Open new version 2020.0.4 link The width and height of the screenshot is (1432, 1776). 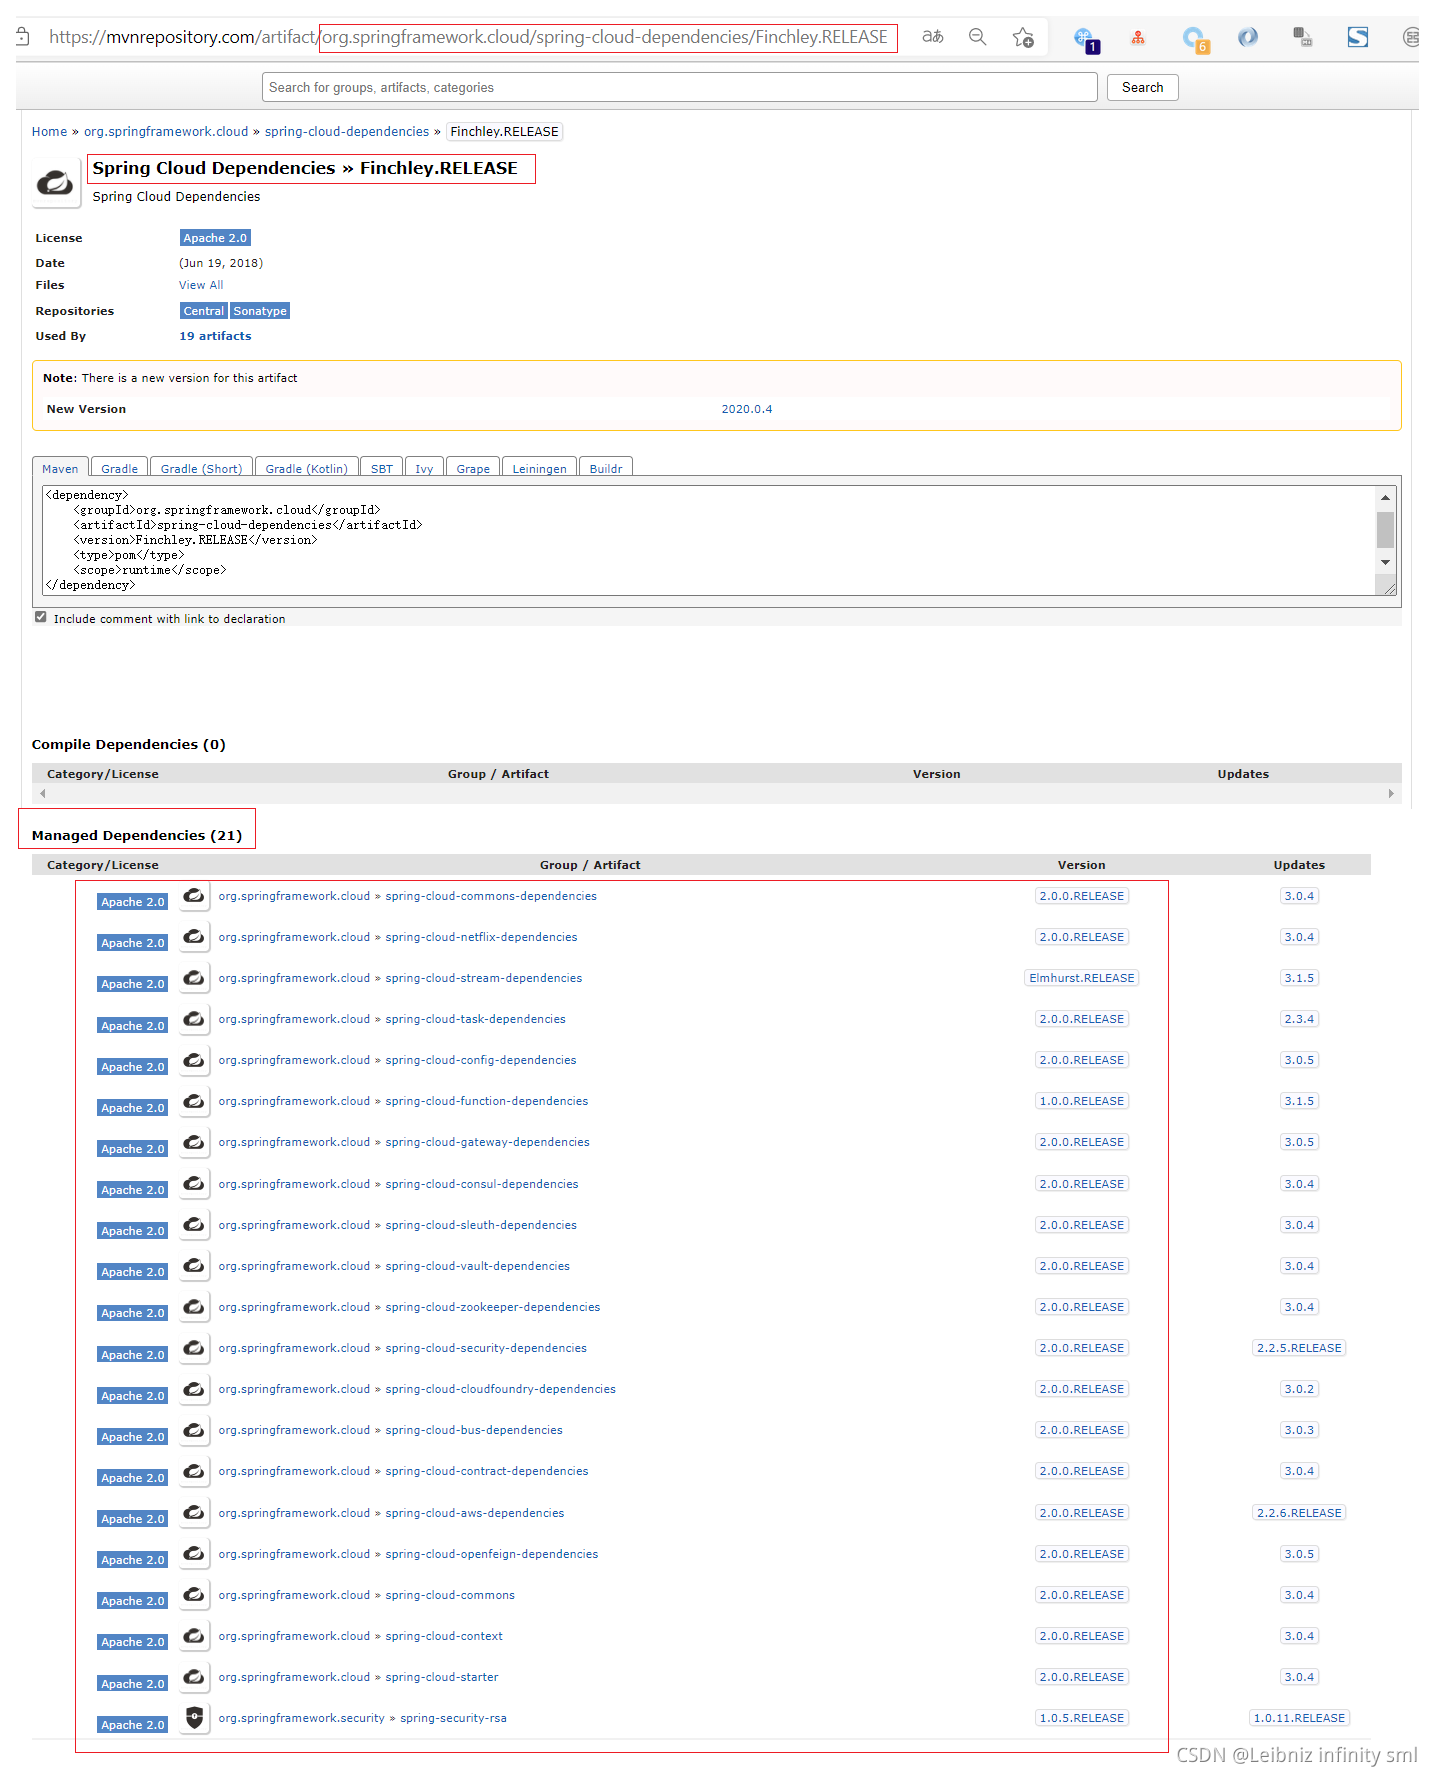pyautogui.click(x=747, y=409)
